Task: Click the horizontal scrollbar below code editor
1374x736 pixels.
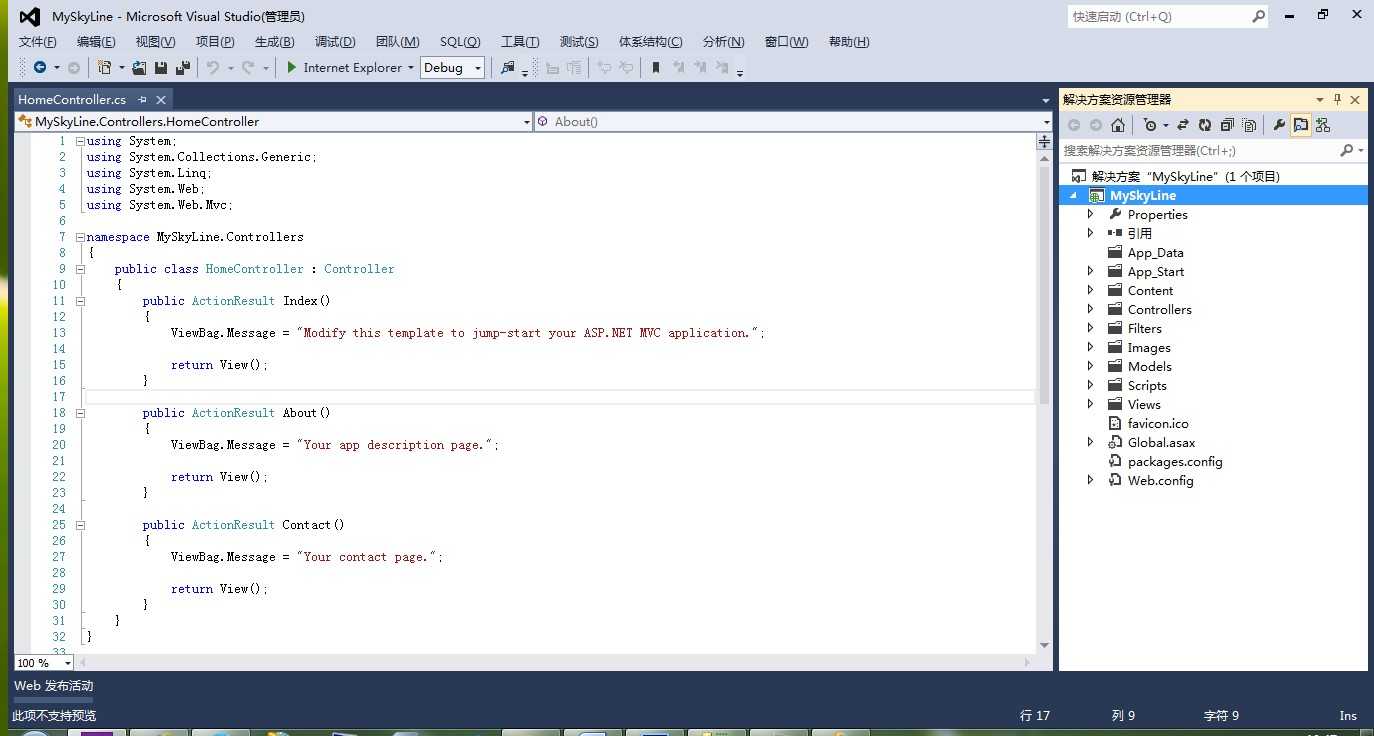Action: click(x=553, y=662)
